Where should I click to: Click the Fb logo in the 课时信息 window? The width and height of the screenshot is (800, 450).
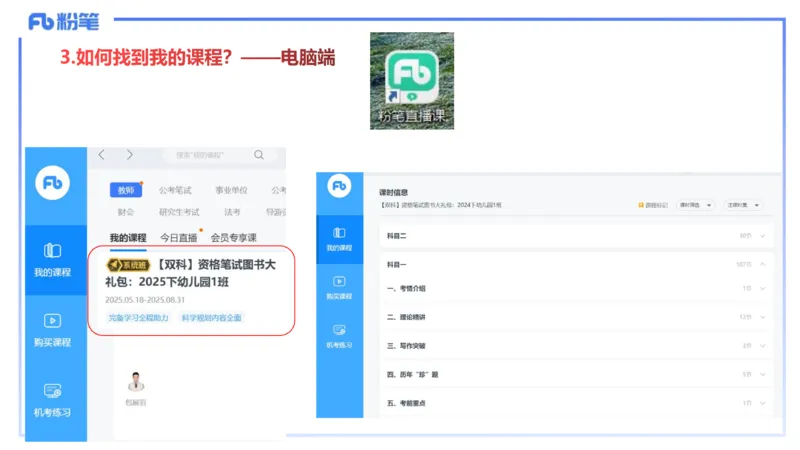tap(339, 186)
